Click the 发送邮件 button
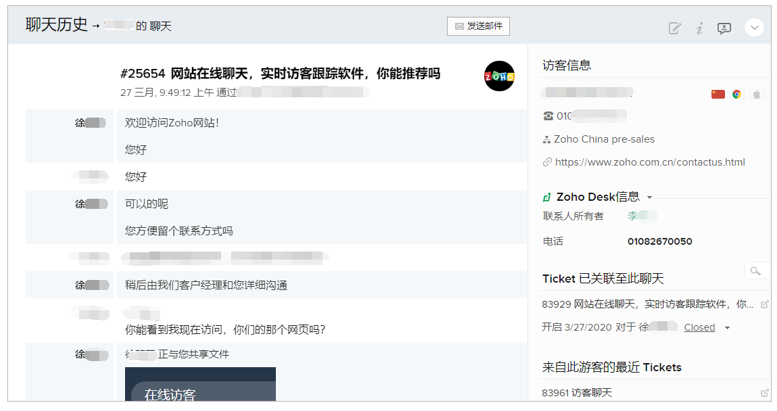777x411 pixels. coord(478,26)
